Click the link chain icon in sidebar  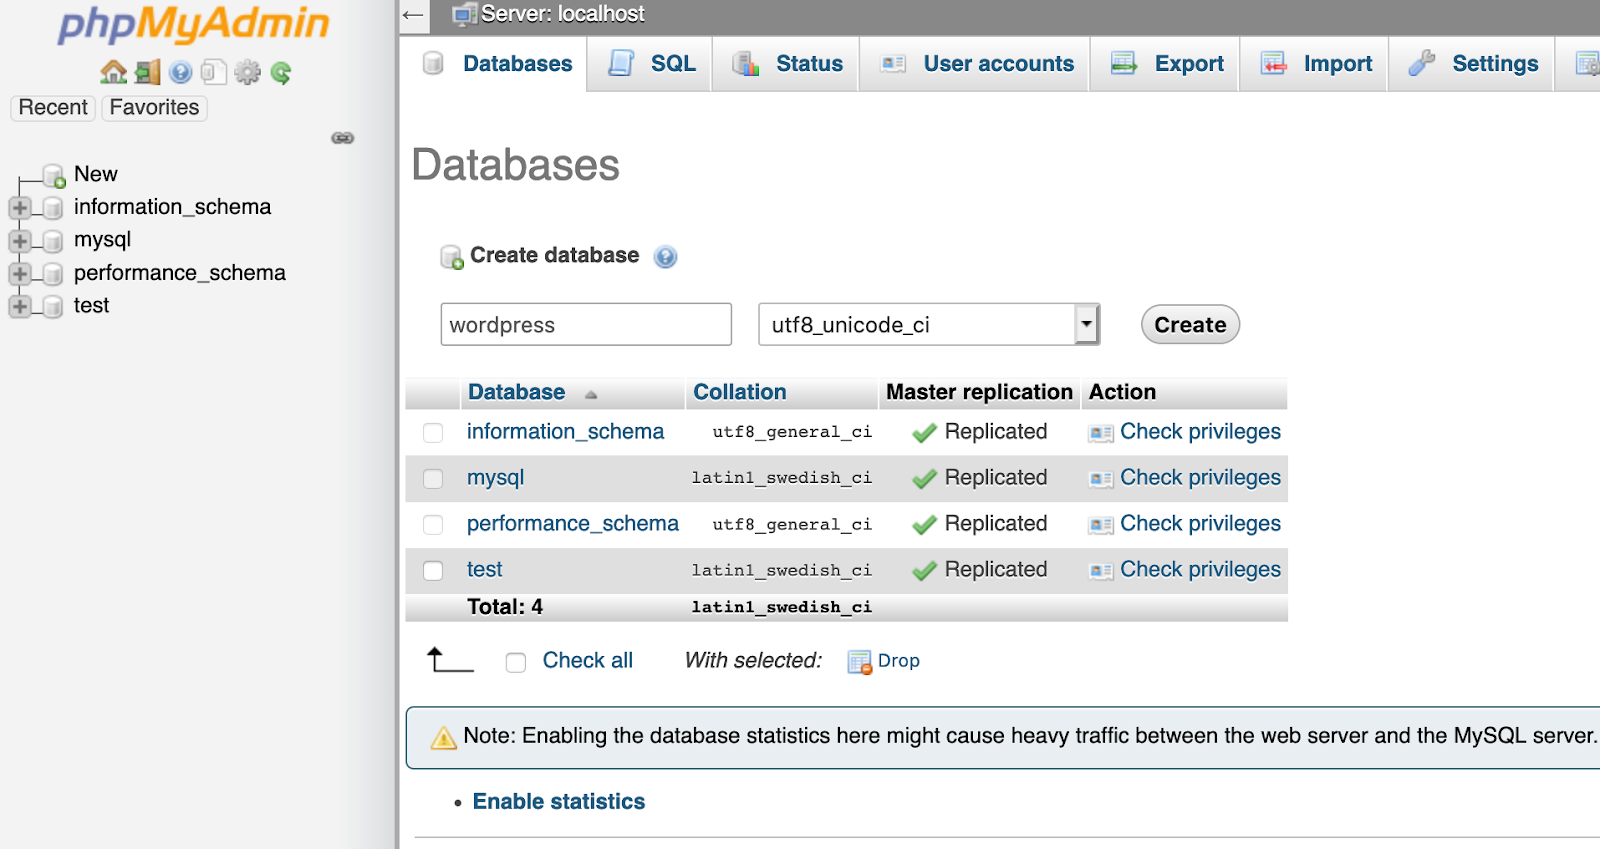(343, 138)
